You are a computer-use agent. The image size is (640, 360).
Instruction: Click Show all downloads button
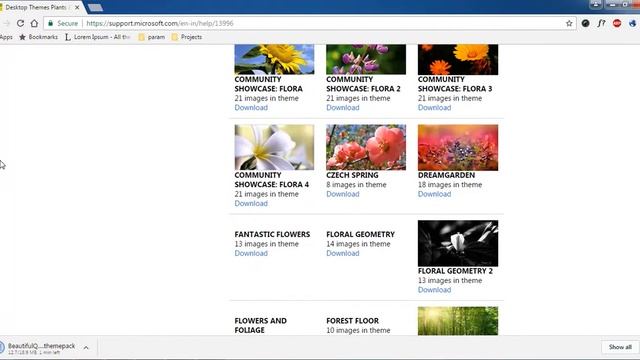coord(620,347)
